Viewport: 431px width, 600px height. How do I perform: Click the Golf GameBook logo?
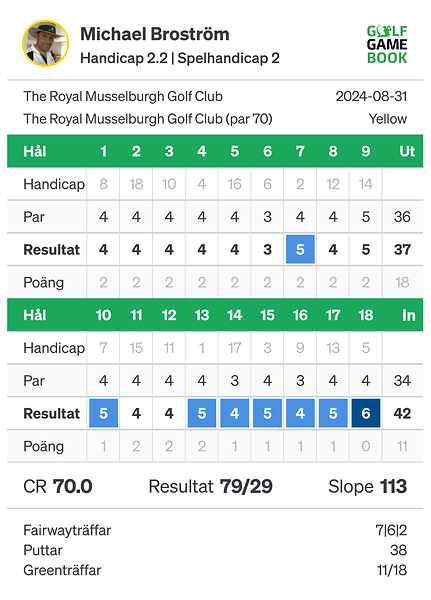tap(387, 44)
